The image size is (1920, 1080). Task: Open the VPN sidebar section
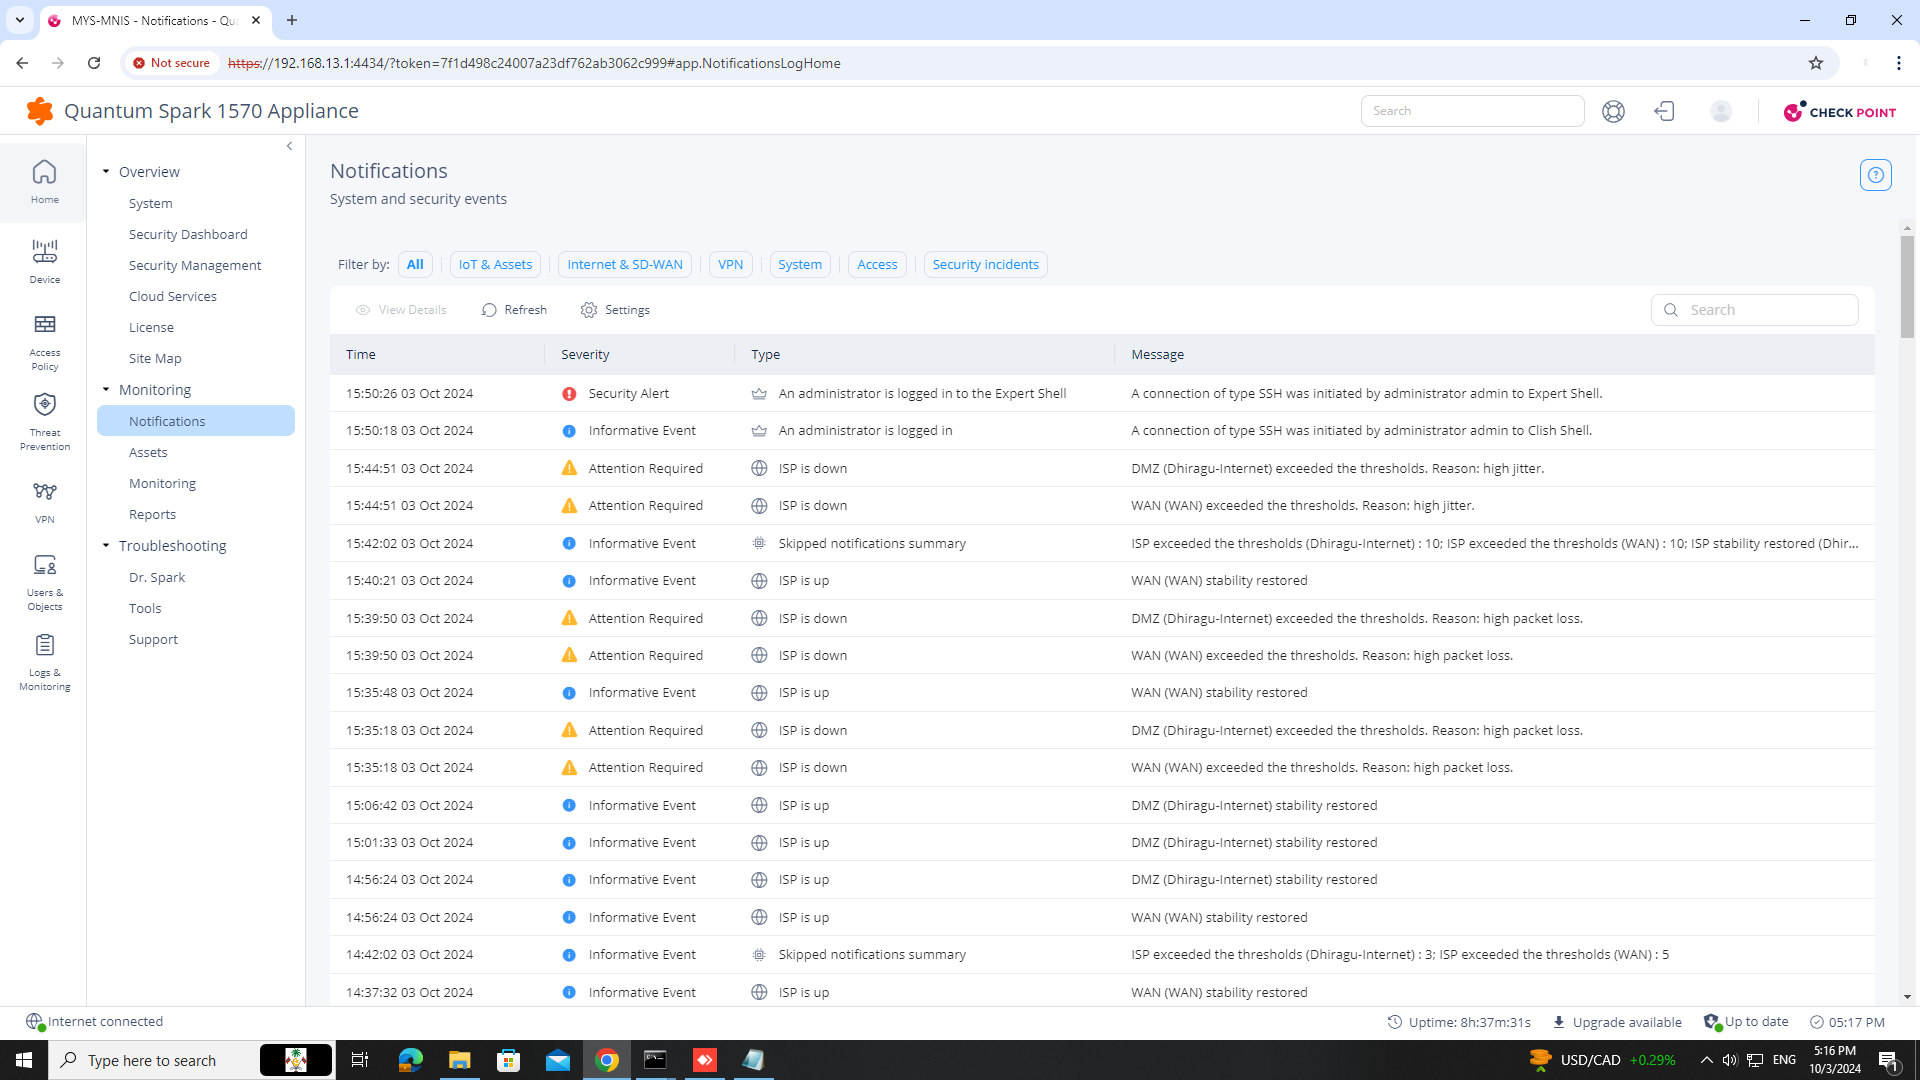click(x=44, y=501)
